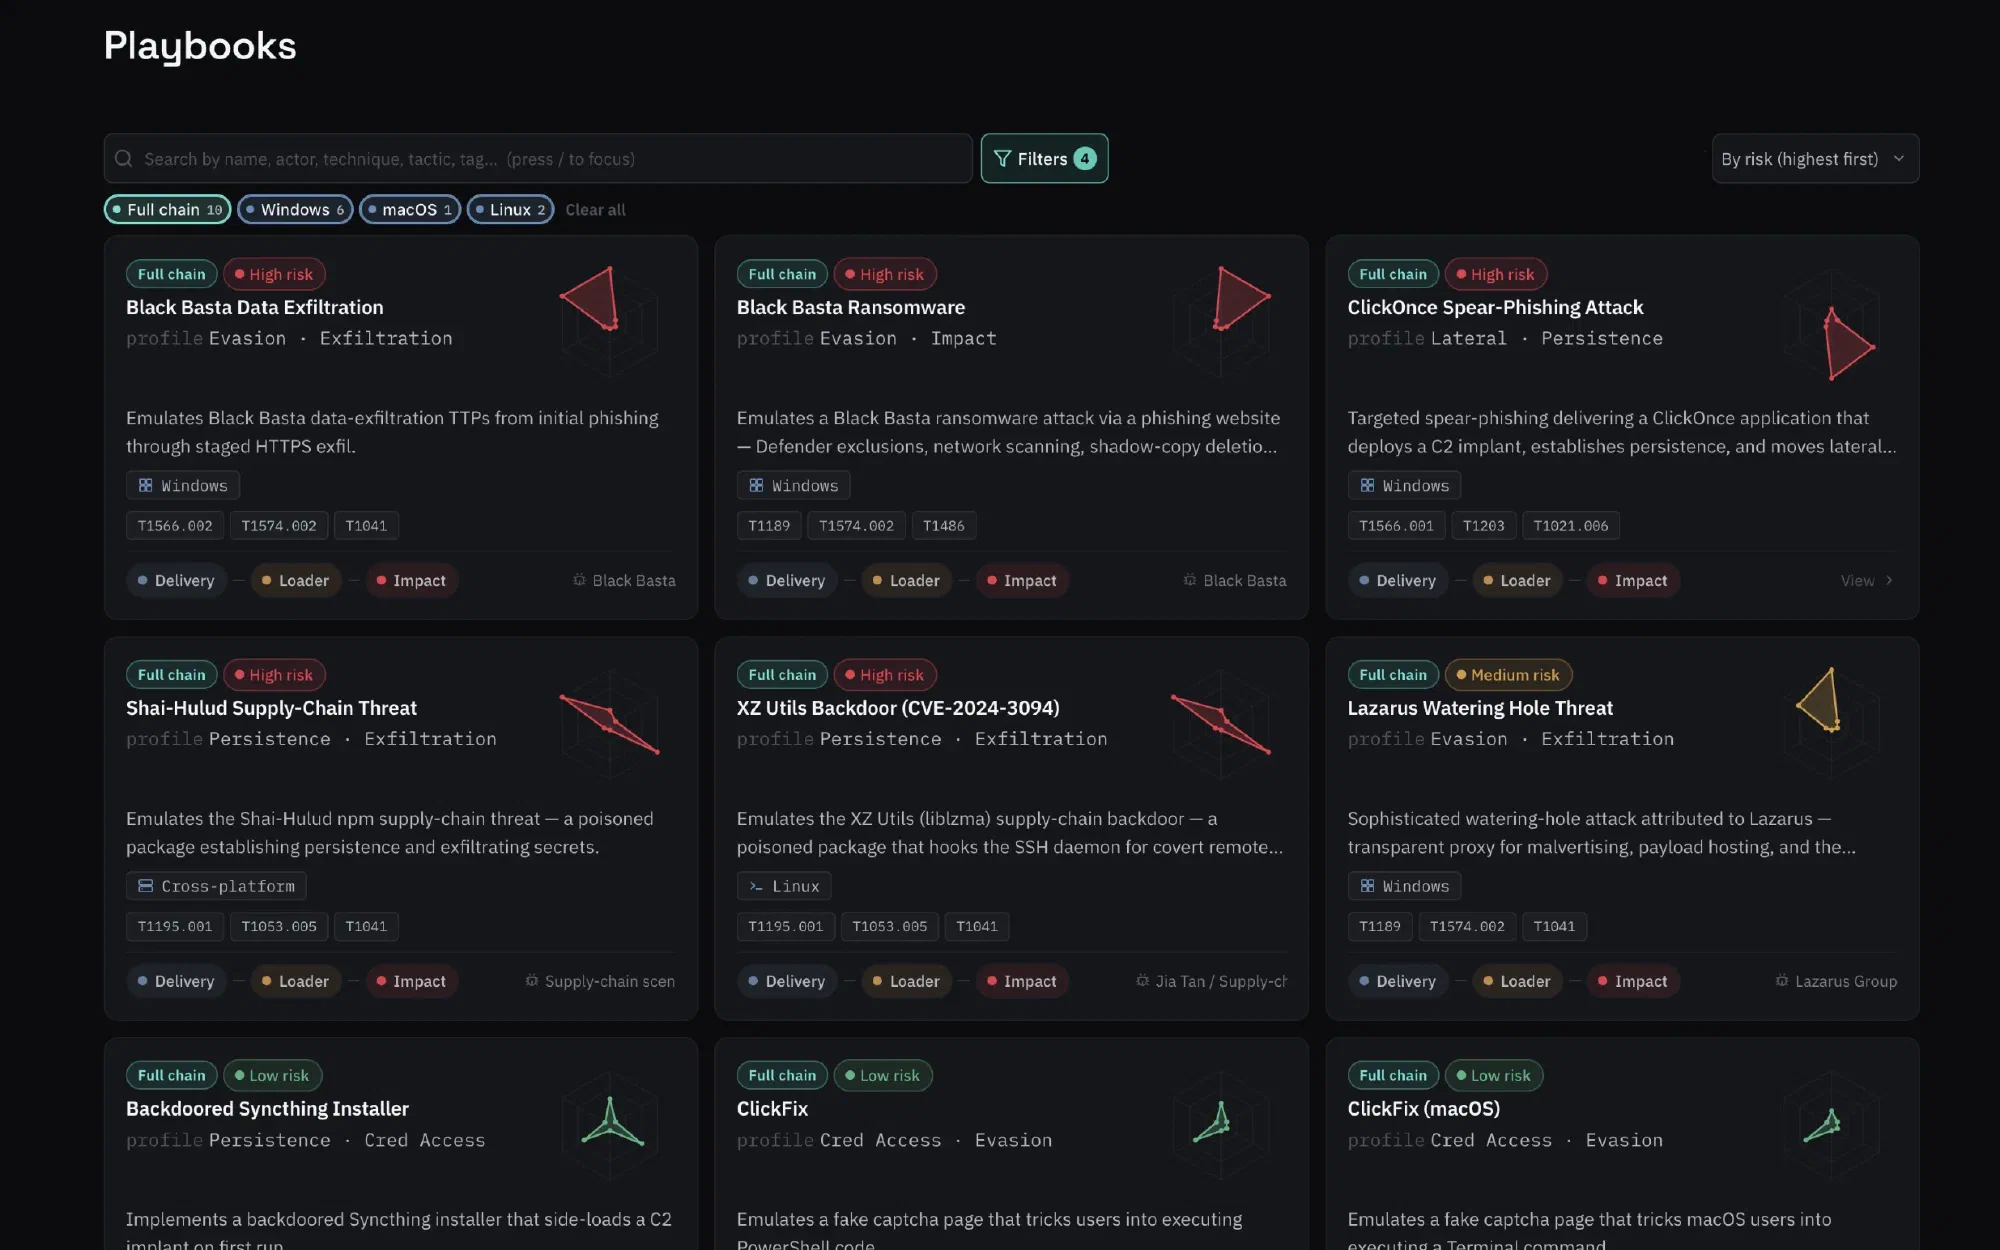Click Delivery stage on Shai-Hulud card
The height and width of the screenshot is (1250, 2000).
(177, 981)
